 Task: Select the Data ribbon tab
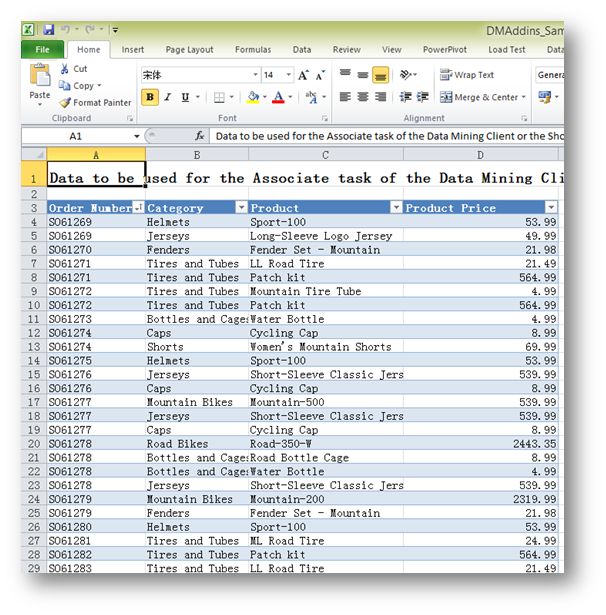(x=302, y=49)
